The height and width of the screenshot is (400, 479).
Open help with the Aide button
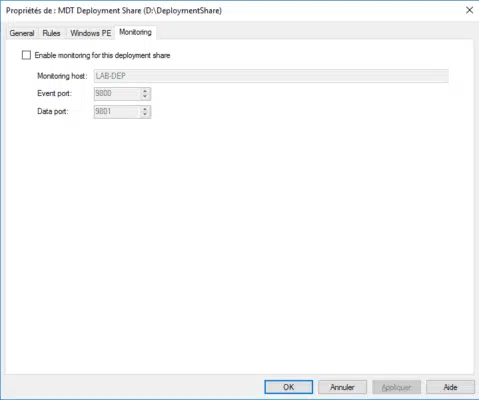tap(450, 387)
